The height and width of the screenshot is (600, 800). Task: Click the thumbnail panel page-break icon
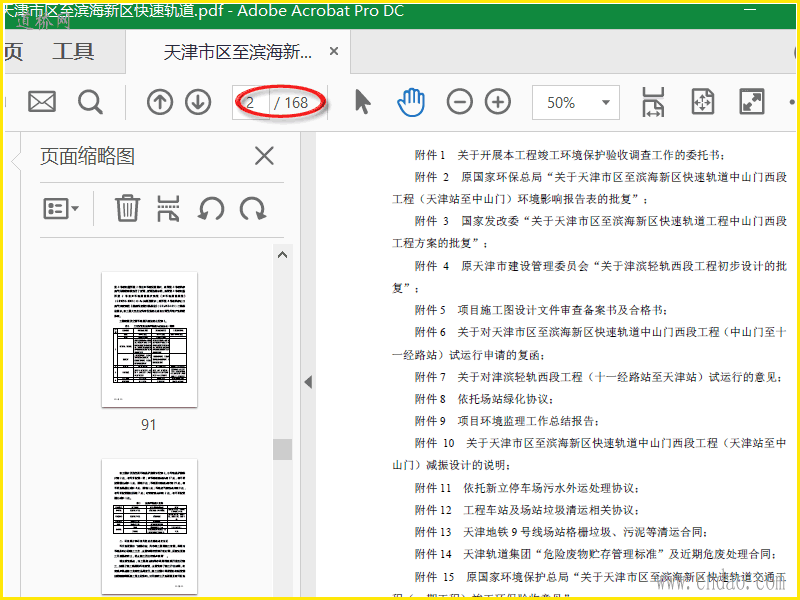168,208
